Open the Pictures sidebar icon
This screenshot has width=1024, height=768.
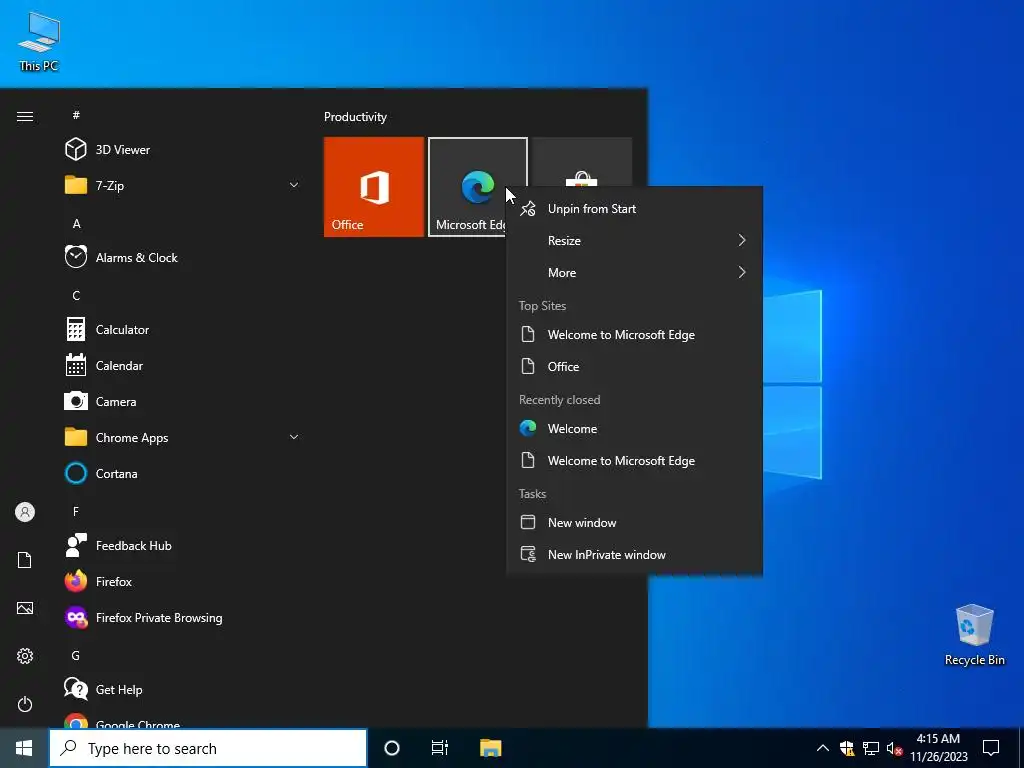(x=25, y=608)
